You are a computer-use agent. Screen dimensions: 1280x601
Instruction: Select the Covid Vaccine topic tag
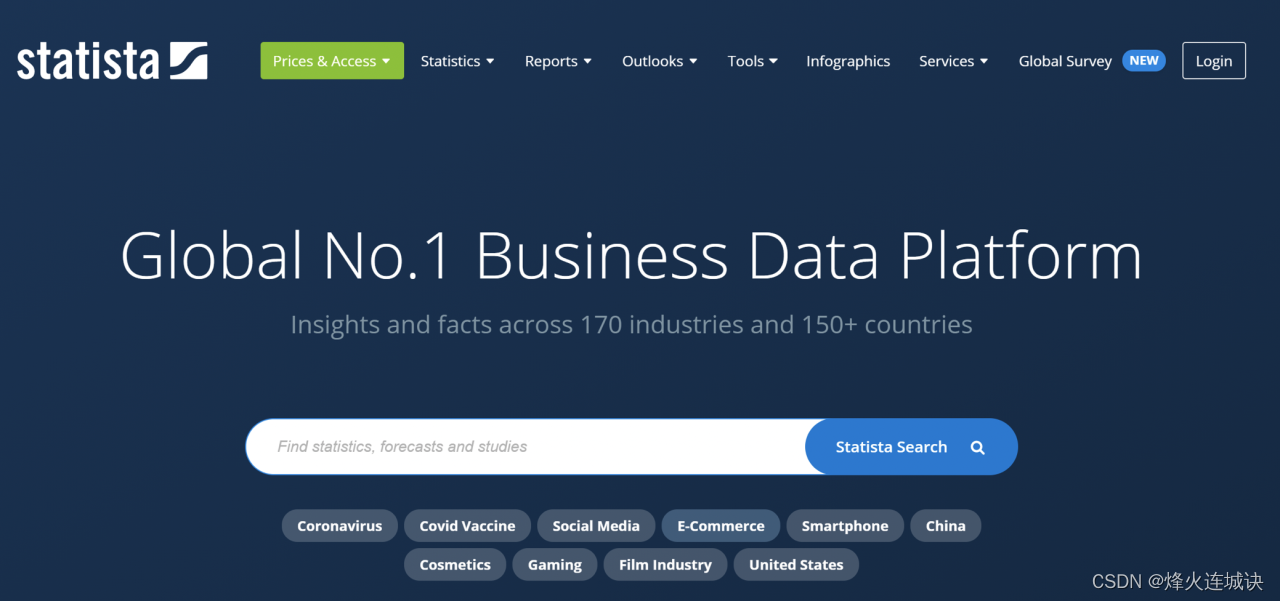coord(467,526)
